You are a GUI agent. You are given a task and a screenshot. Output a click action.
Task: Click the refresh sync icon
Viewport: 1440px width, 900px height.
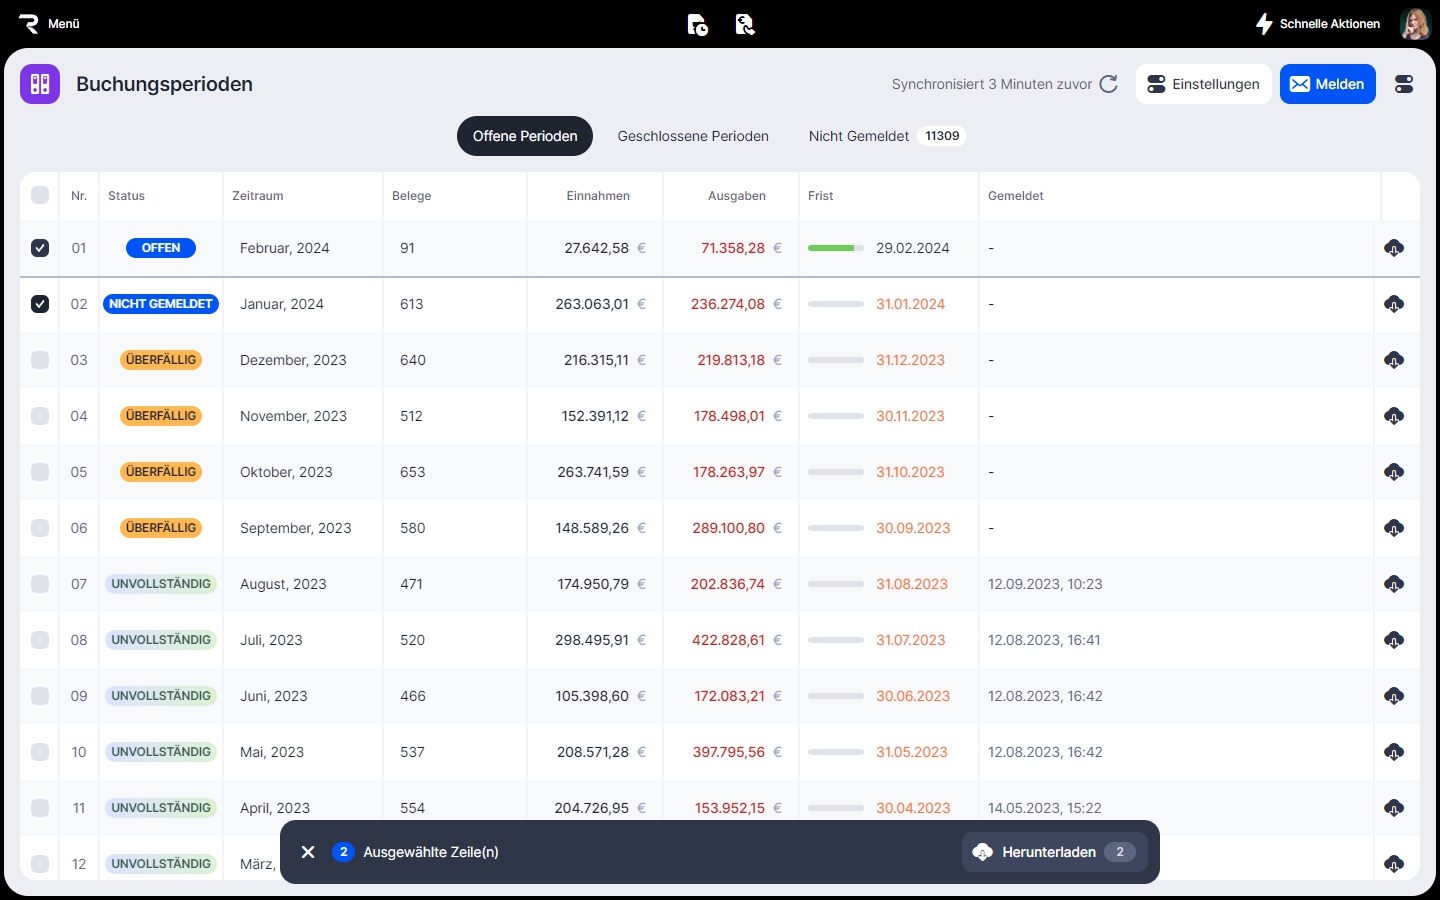pos(1108,84)
